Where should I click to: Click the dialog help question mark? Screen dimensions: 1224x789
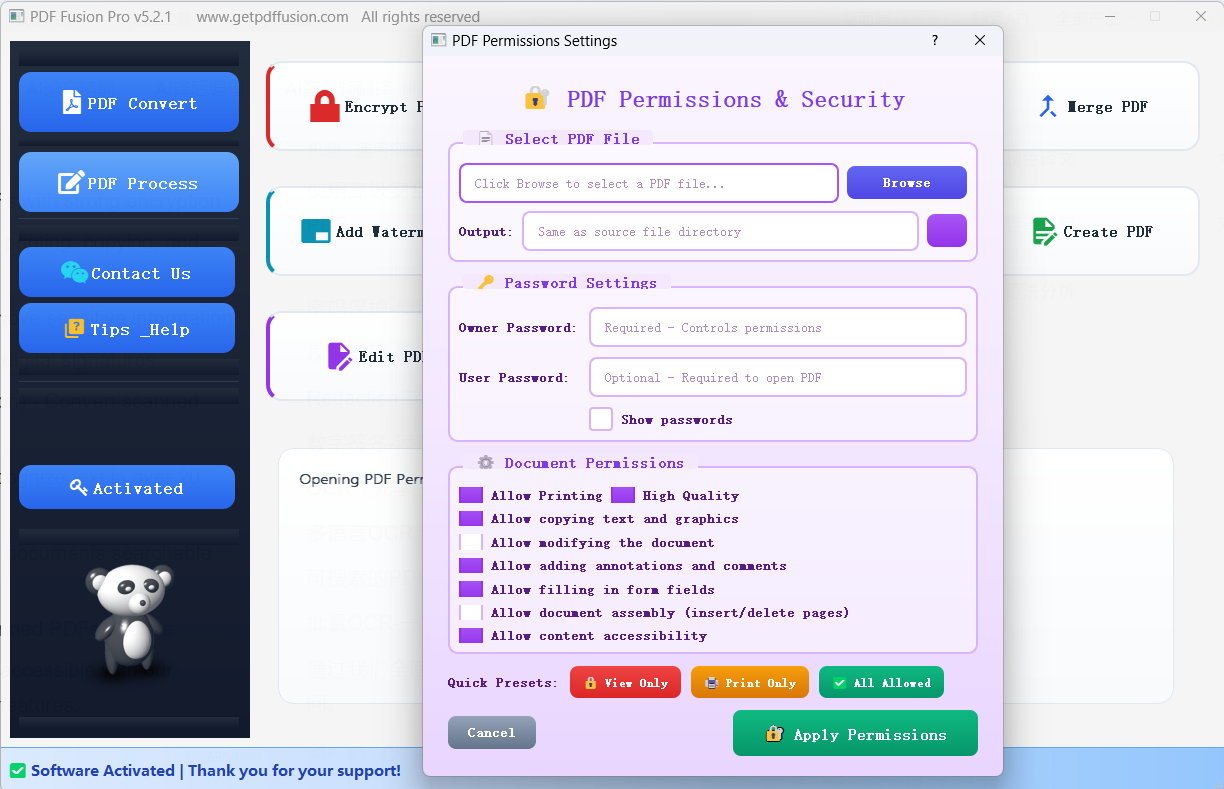coord(935,41)
